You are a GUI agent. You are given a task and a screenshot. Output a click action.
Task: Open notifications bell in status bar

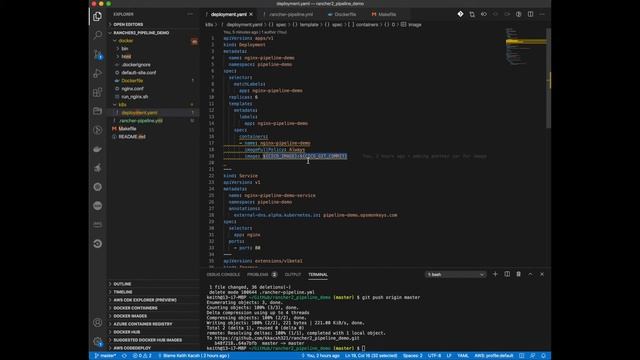click(x=543, y=356)
